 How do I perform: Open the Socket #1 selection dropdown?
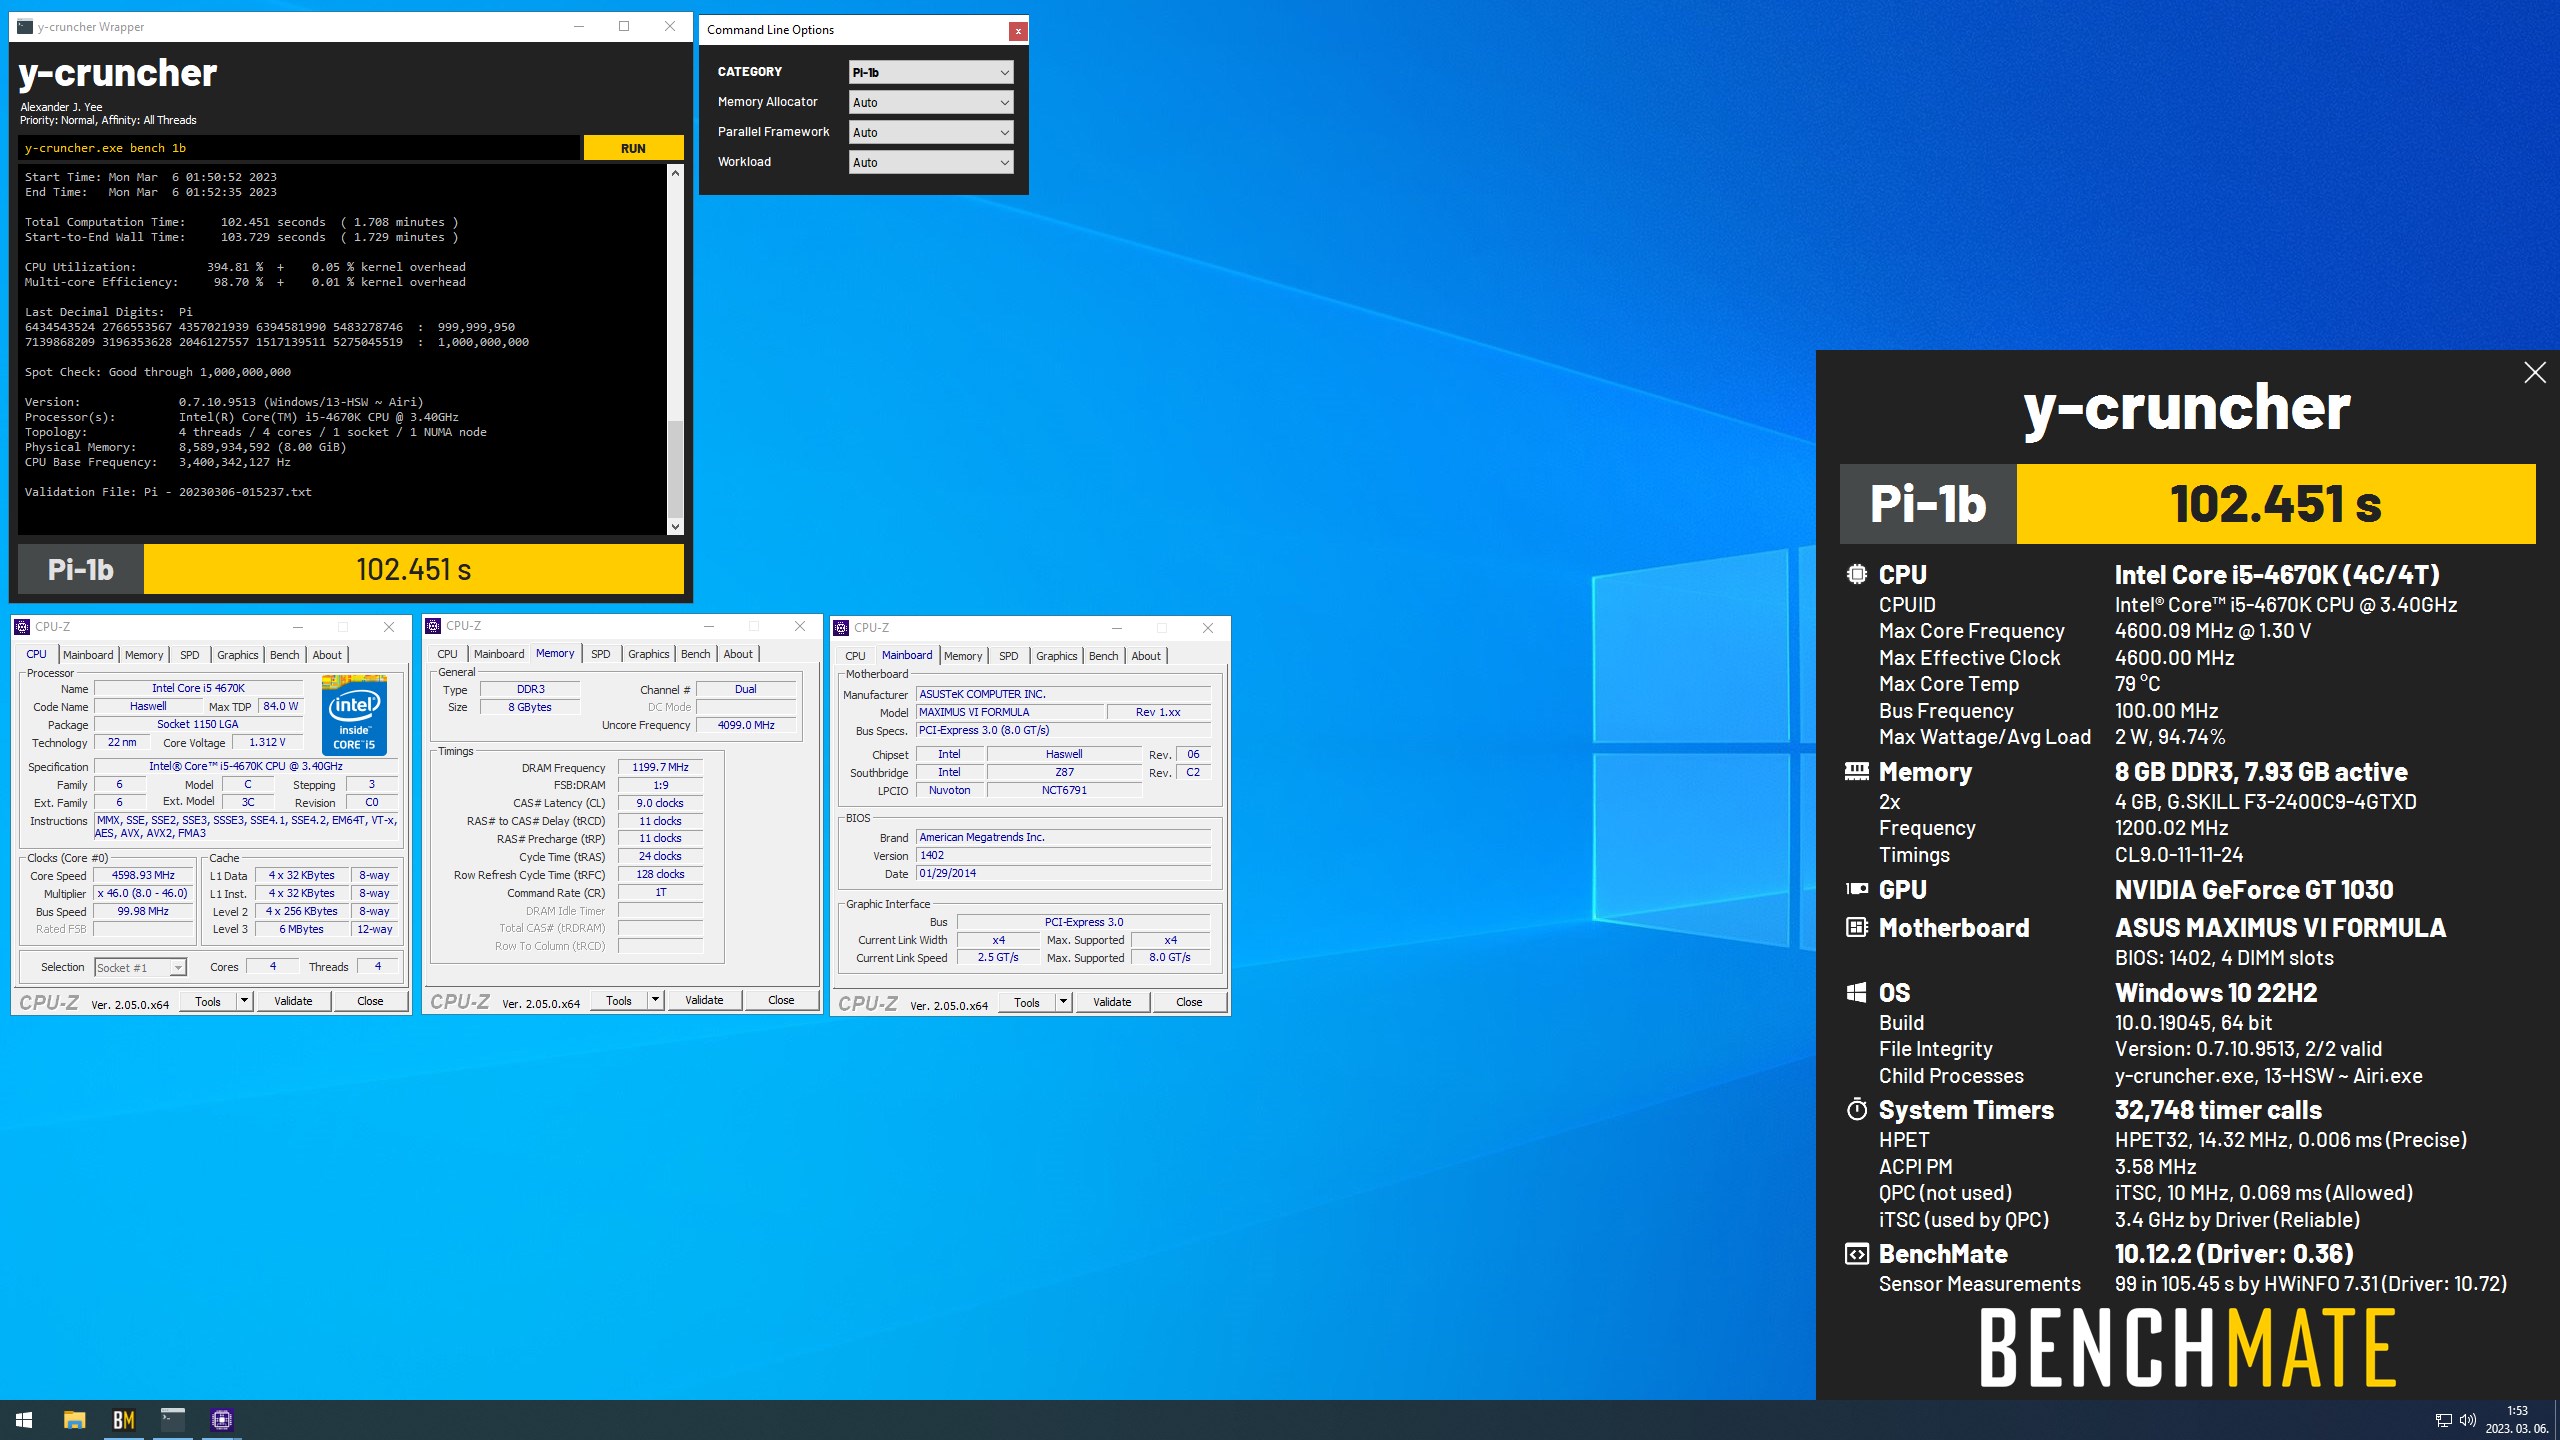pyautogui.click(x=140, y=967)
